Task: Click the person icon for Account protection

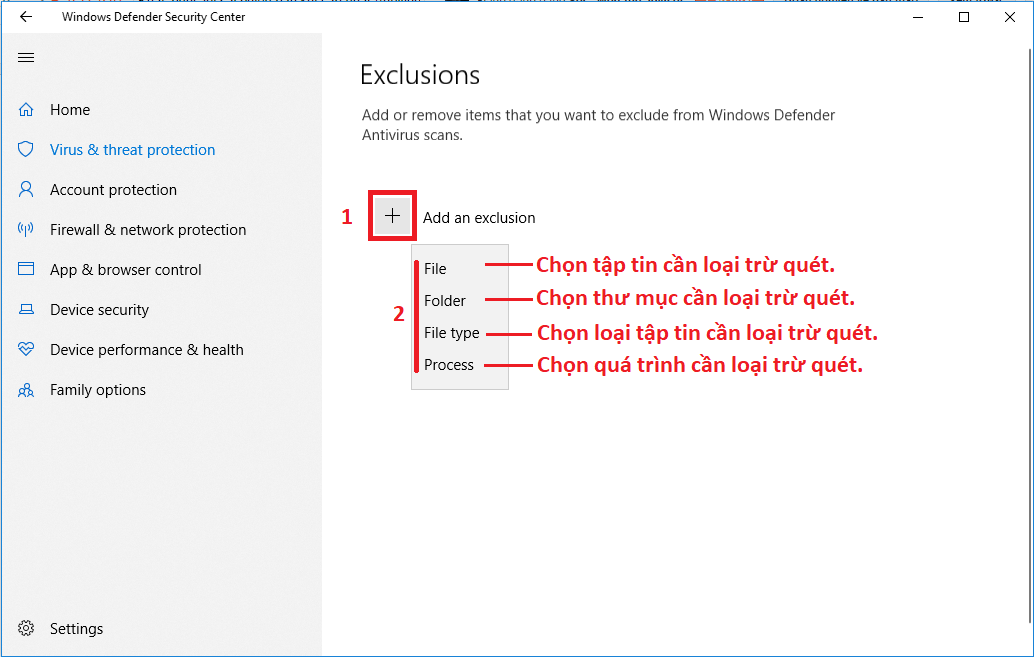Action: click(x=26, y=189)
